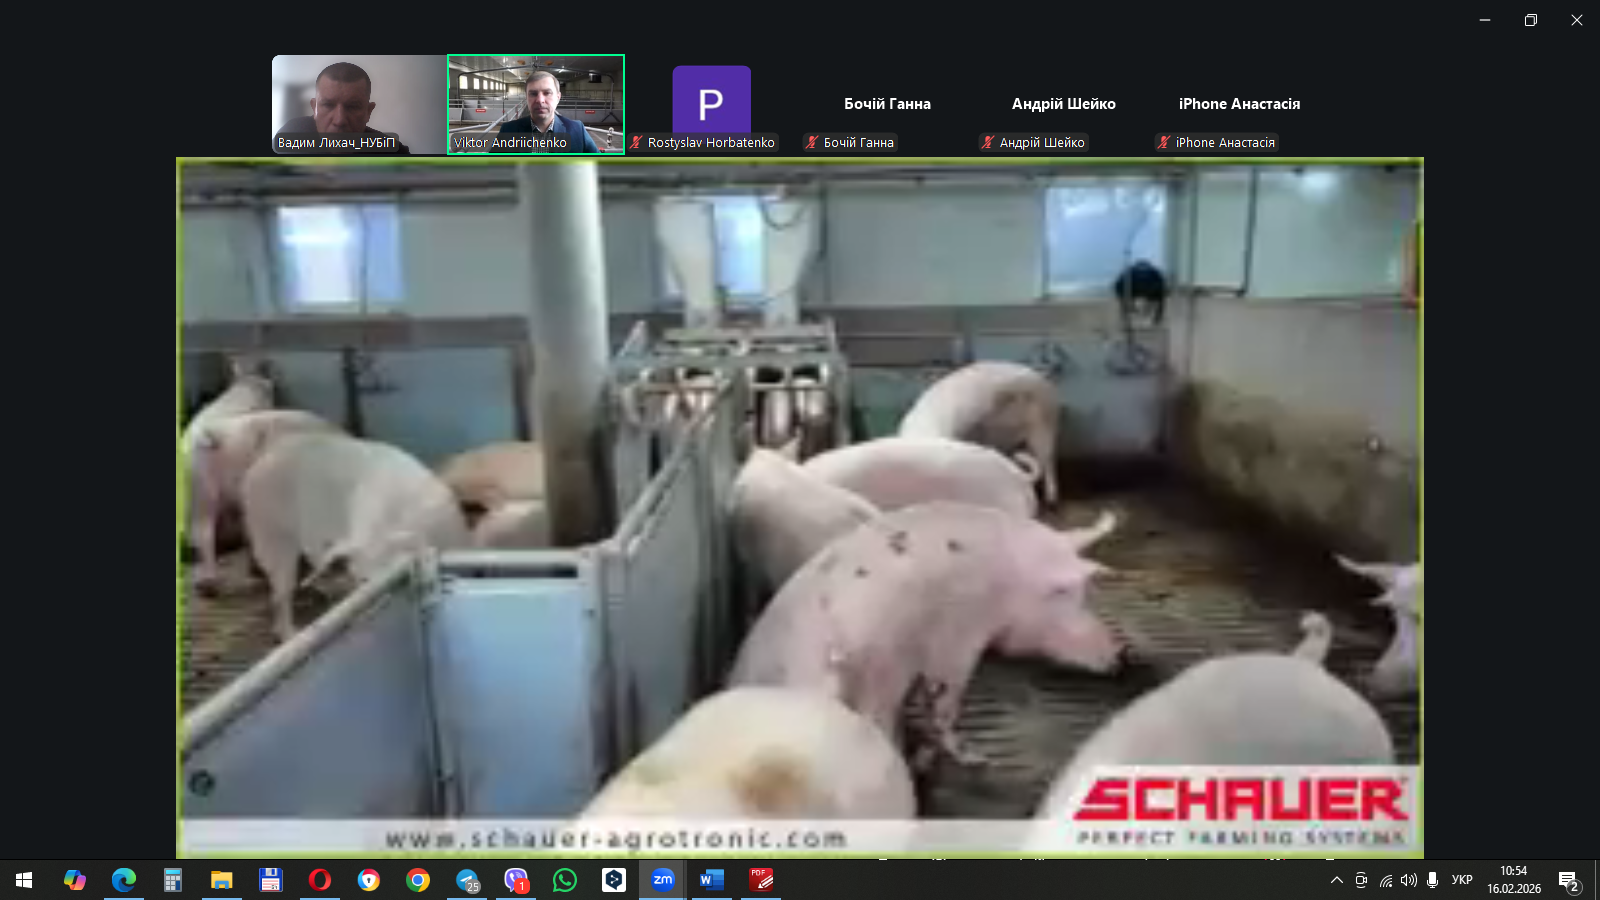Open the Wi-Fi network tray icon

tap(1385, 880)
